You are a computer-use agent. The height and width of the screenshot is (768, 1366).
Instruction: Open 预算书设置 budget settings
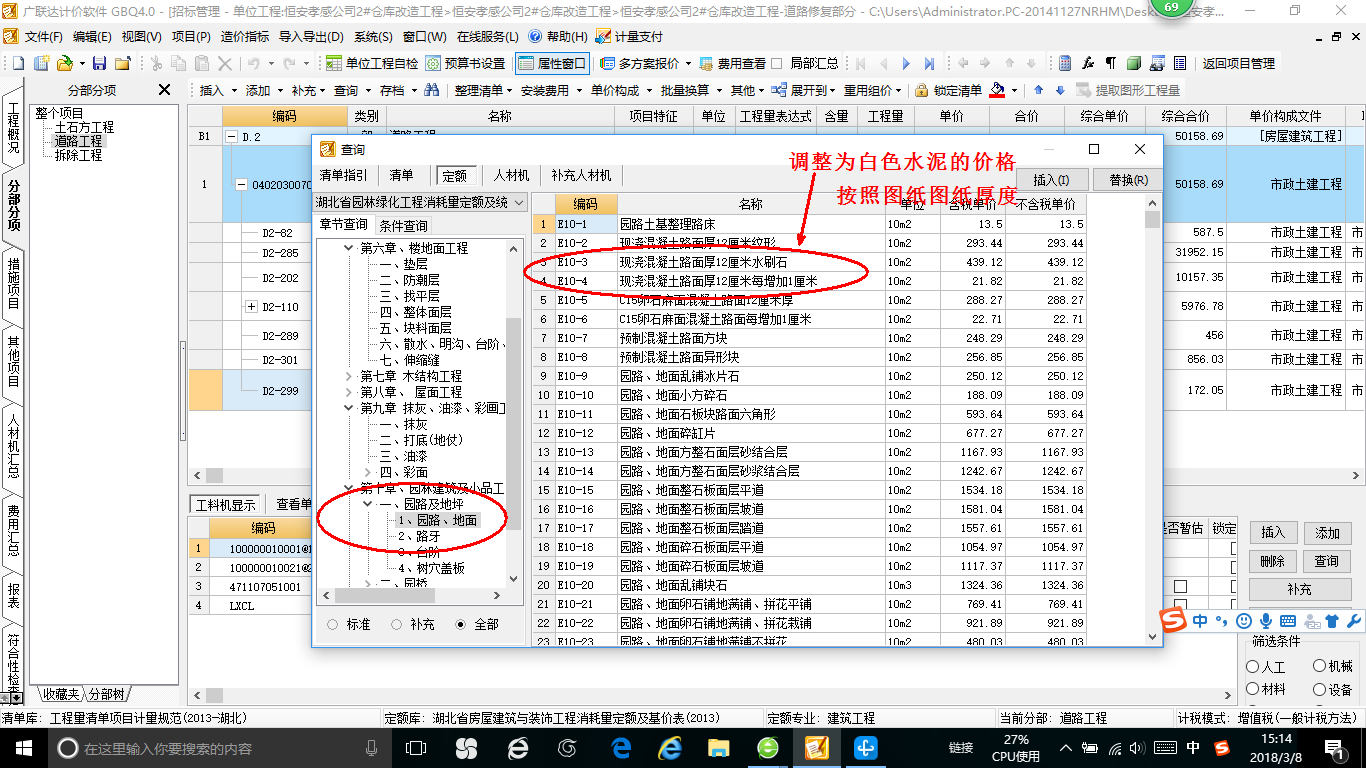pos(466,63)
